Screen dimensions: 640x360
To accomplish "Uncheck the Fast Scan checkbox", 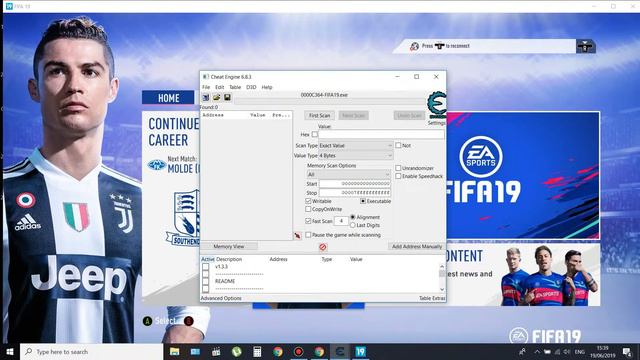I will point(308,221).
